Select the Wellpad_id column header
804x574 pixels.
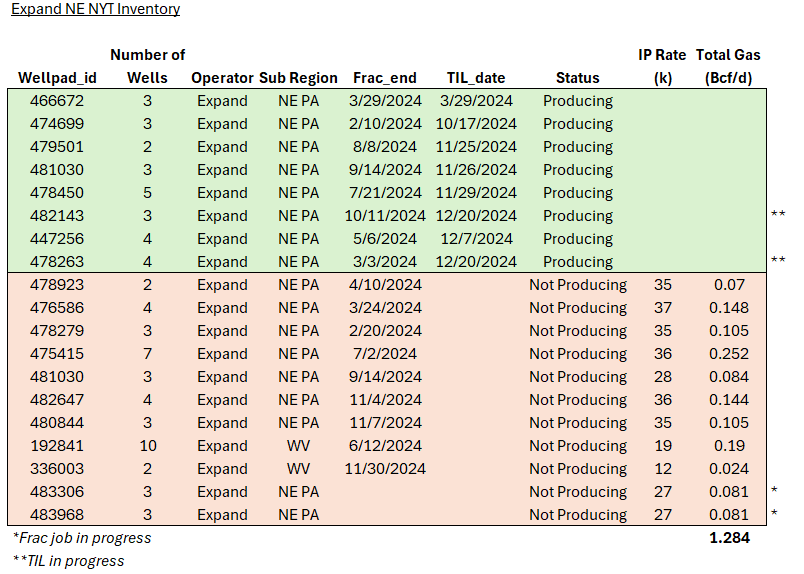[57, 78]
